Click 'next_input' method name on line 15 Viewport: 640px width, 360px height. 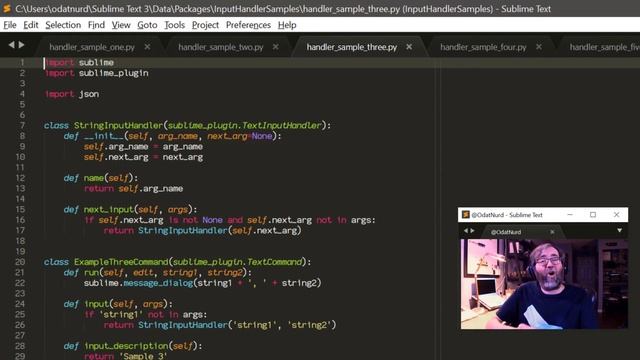(109, 209)
